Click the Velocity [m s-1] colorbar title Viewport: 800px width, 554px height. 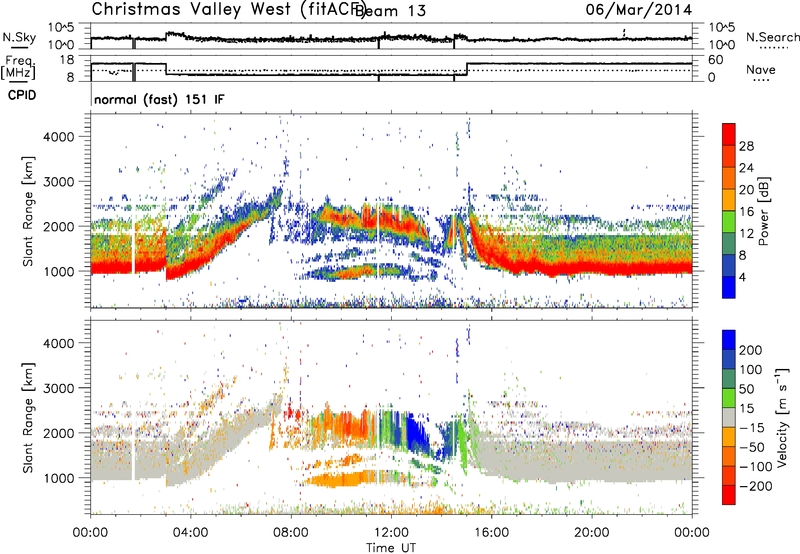coord(782,417)
